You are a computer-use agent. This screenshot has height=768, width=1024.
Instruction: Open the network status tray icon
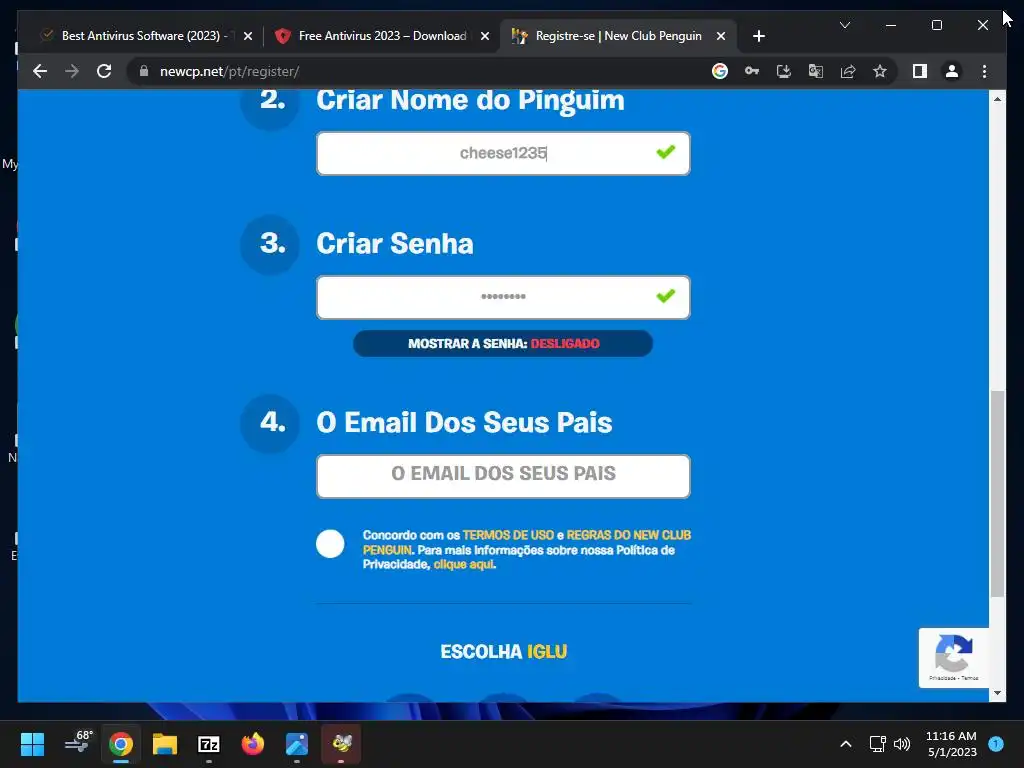click(877, 744)
